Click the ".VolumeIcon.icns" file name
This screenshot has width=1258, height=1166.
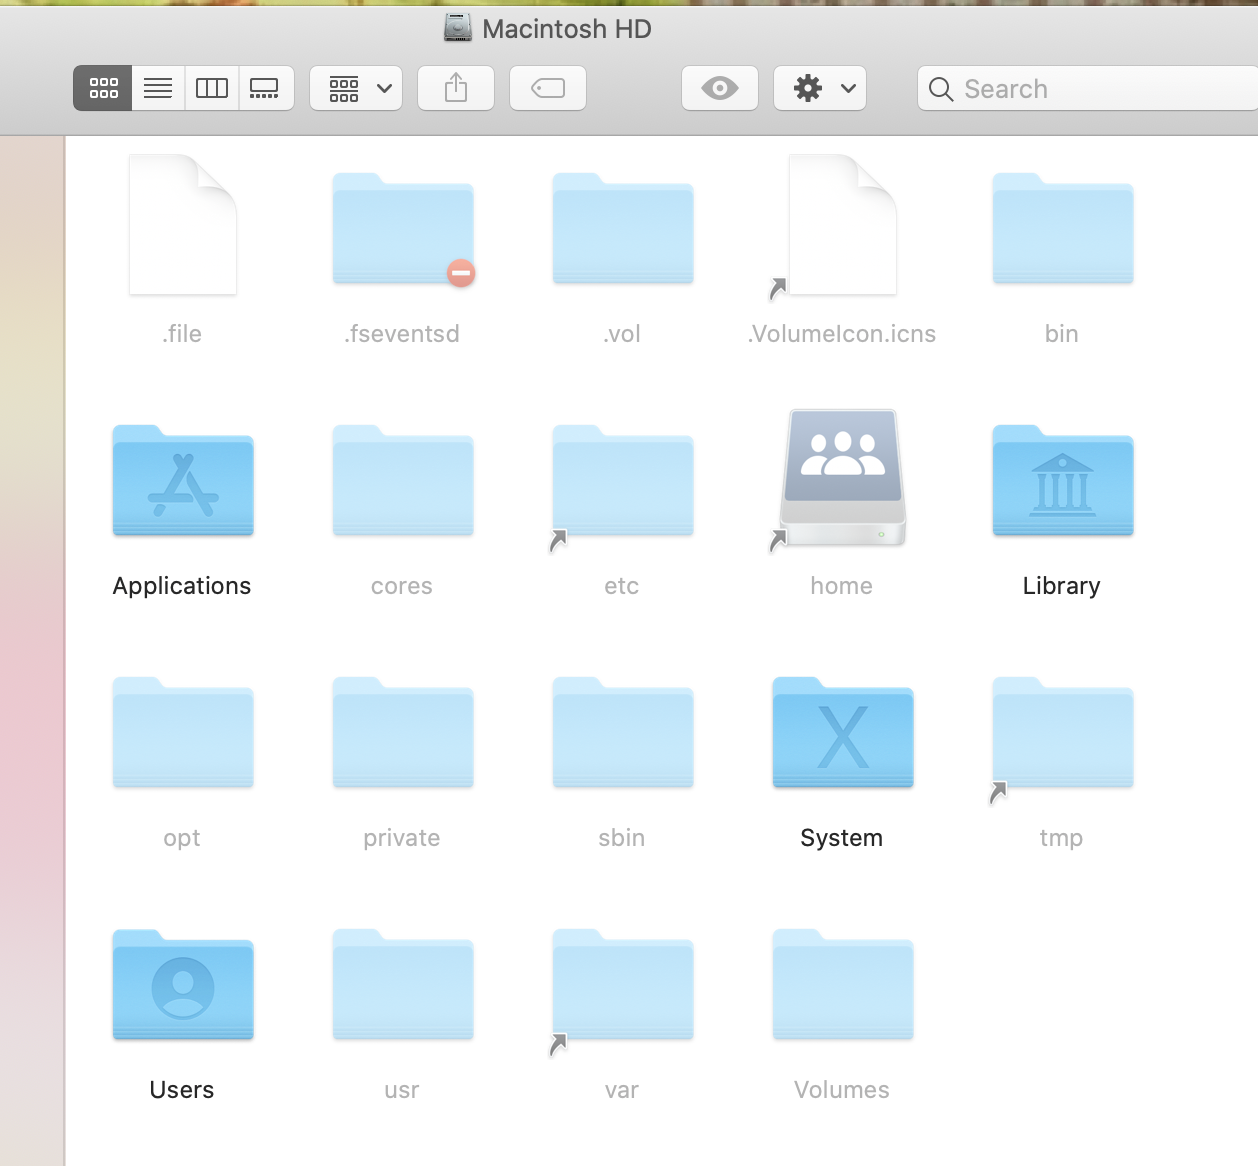coord(842,334)
